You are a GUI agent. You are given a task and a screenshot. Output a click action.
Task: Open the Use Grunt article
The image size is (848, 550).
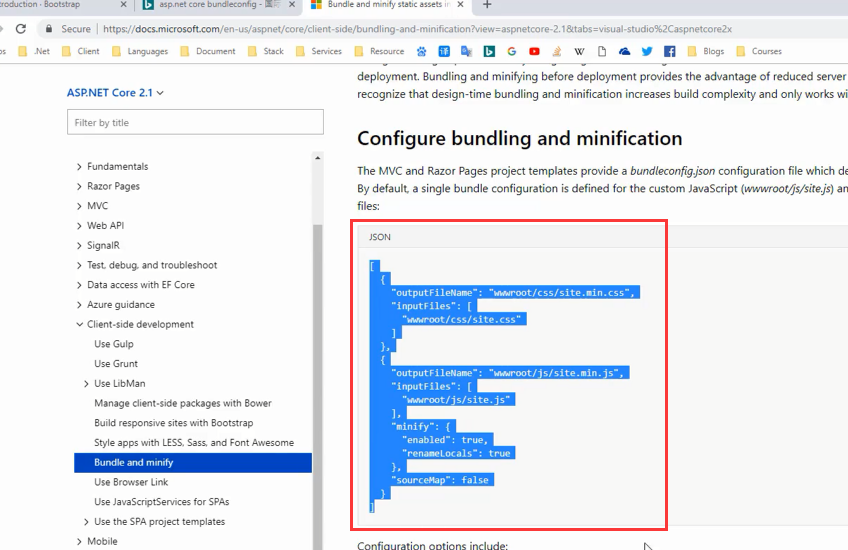pyautogui.click(x=116, y=363)
